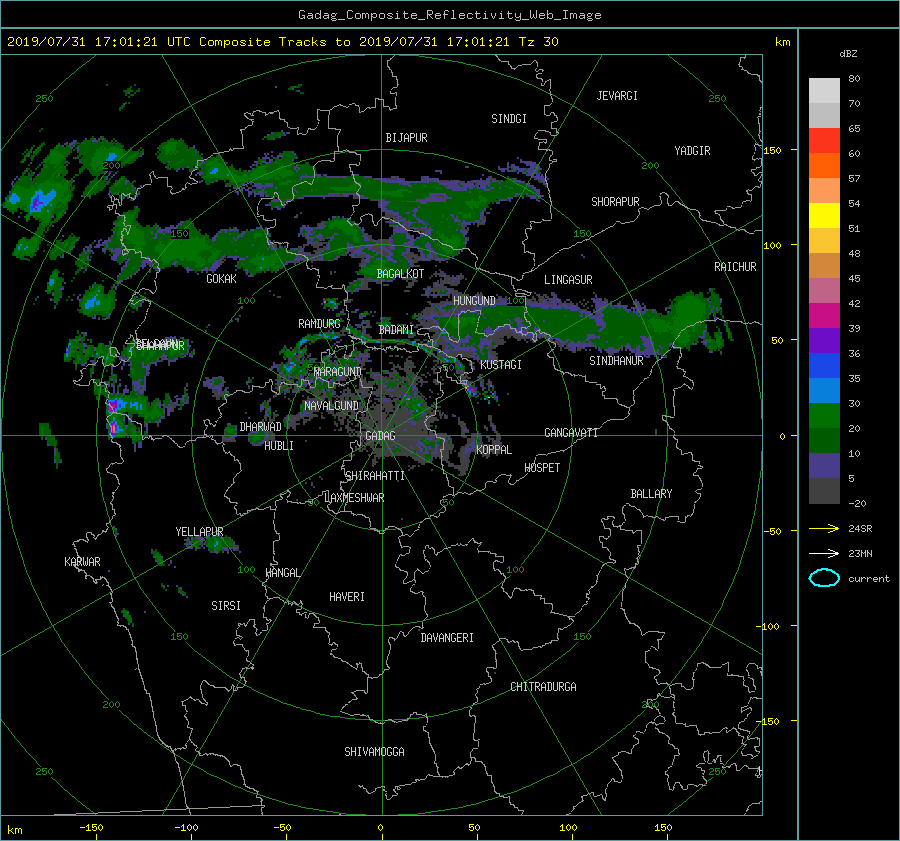Select the magenta 39-42 dBZ color swatch
This screenshot has height=841, width=900.
824,316
